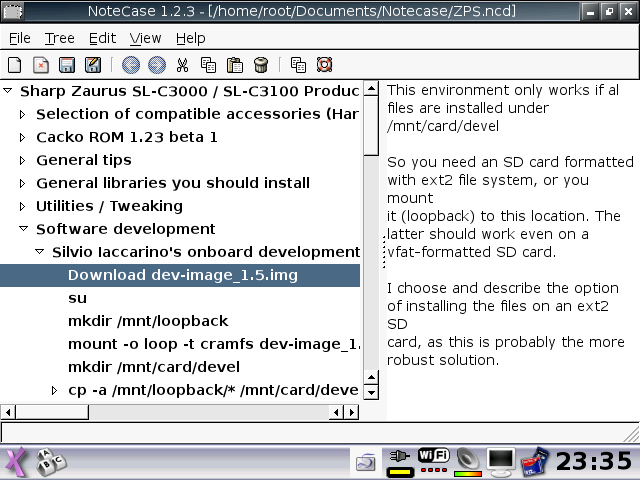
Task: Select the mkdir /mnt/card/devel node
Action: point(154,367)
